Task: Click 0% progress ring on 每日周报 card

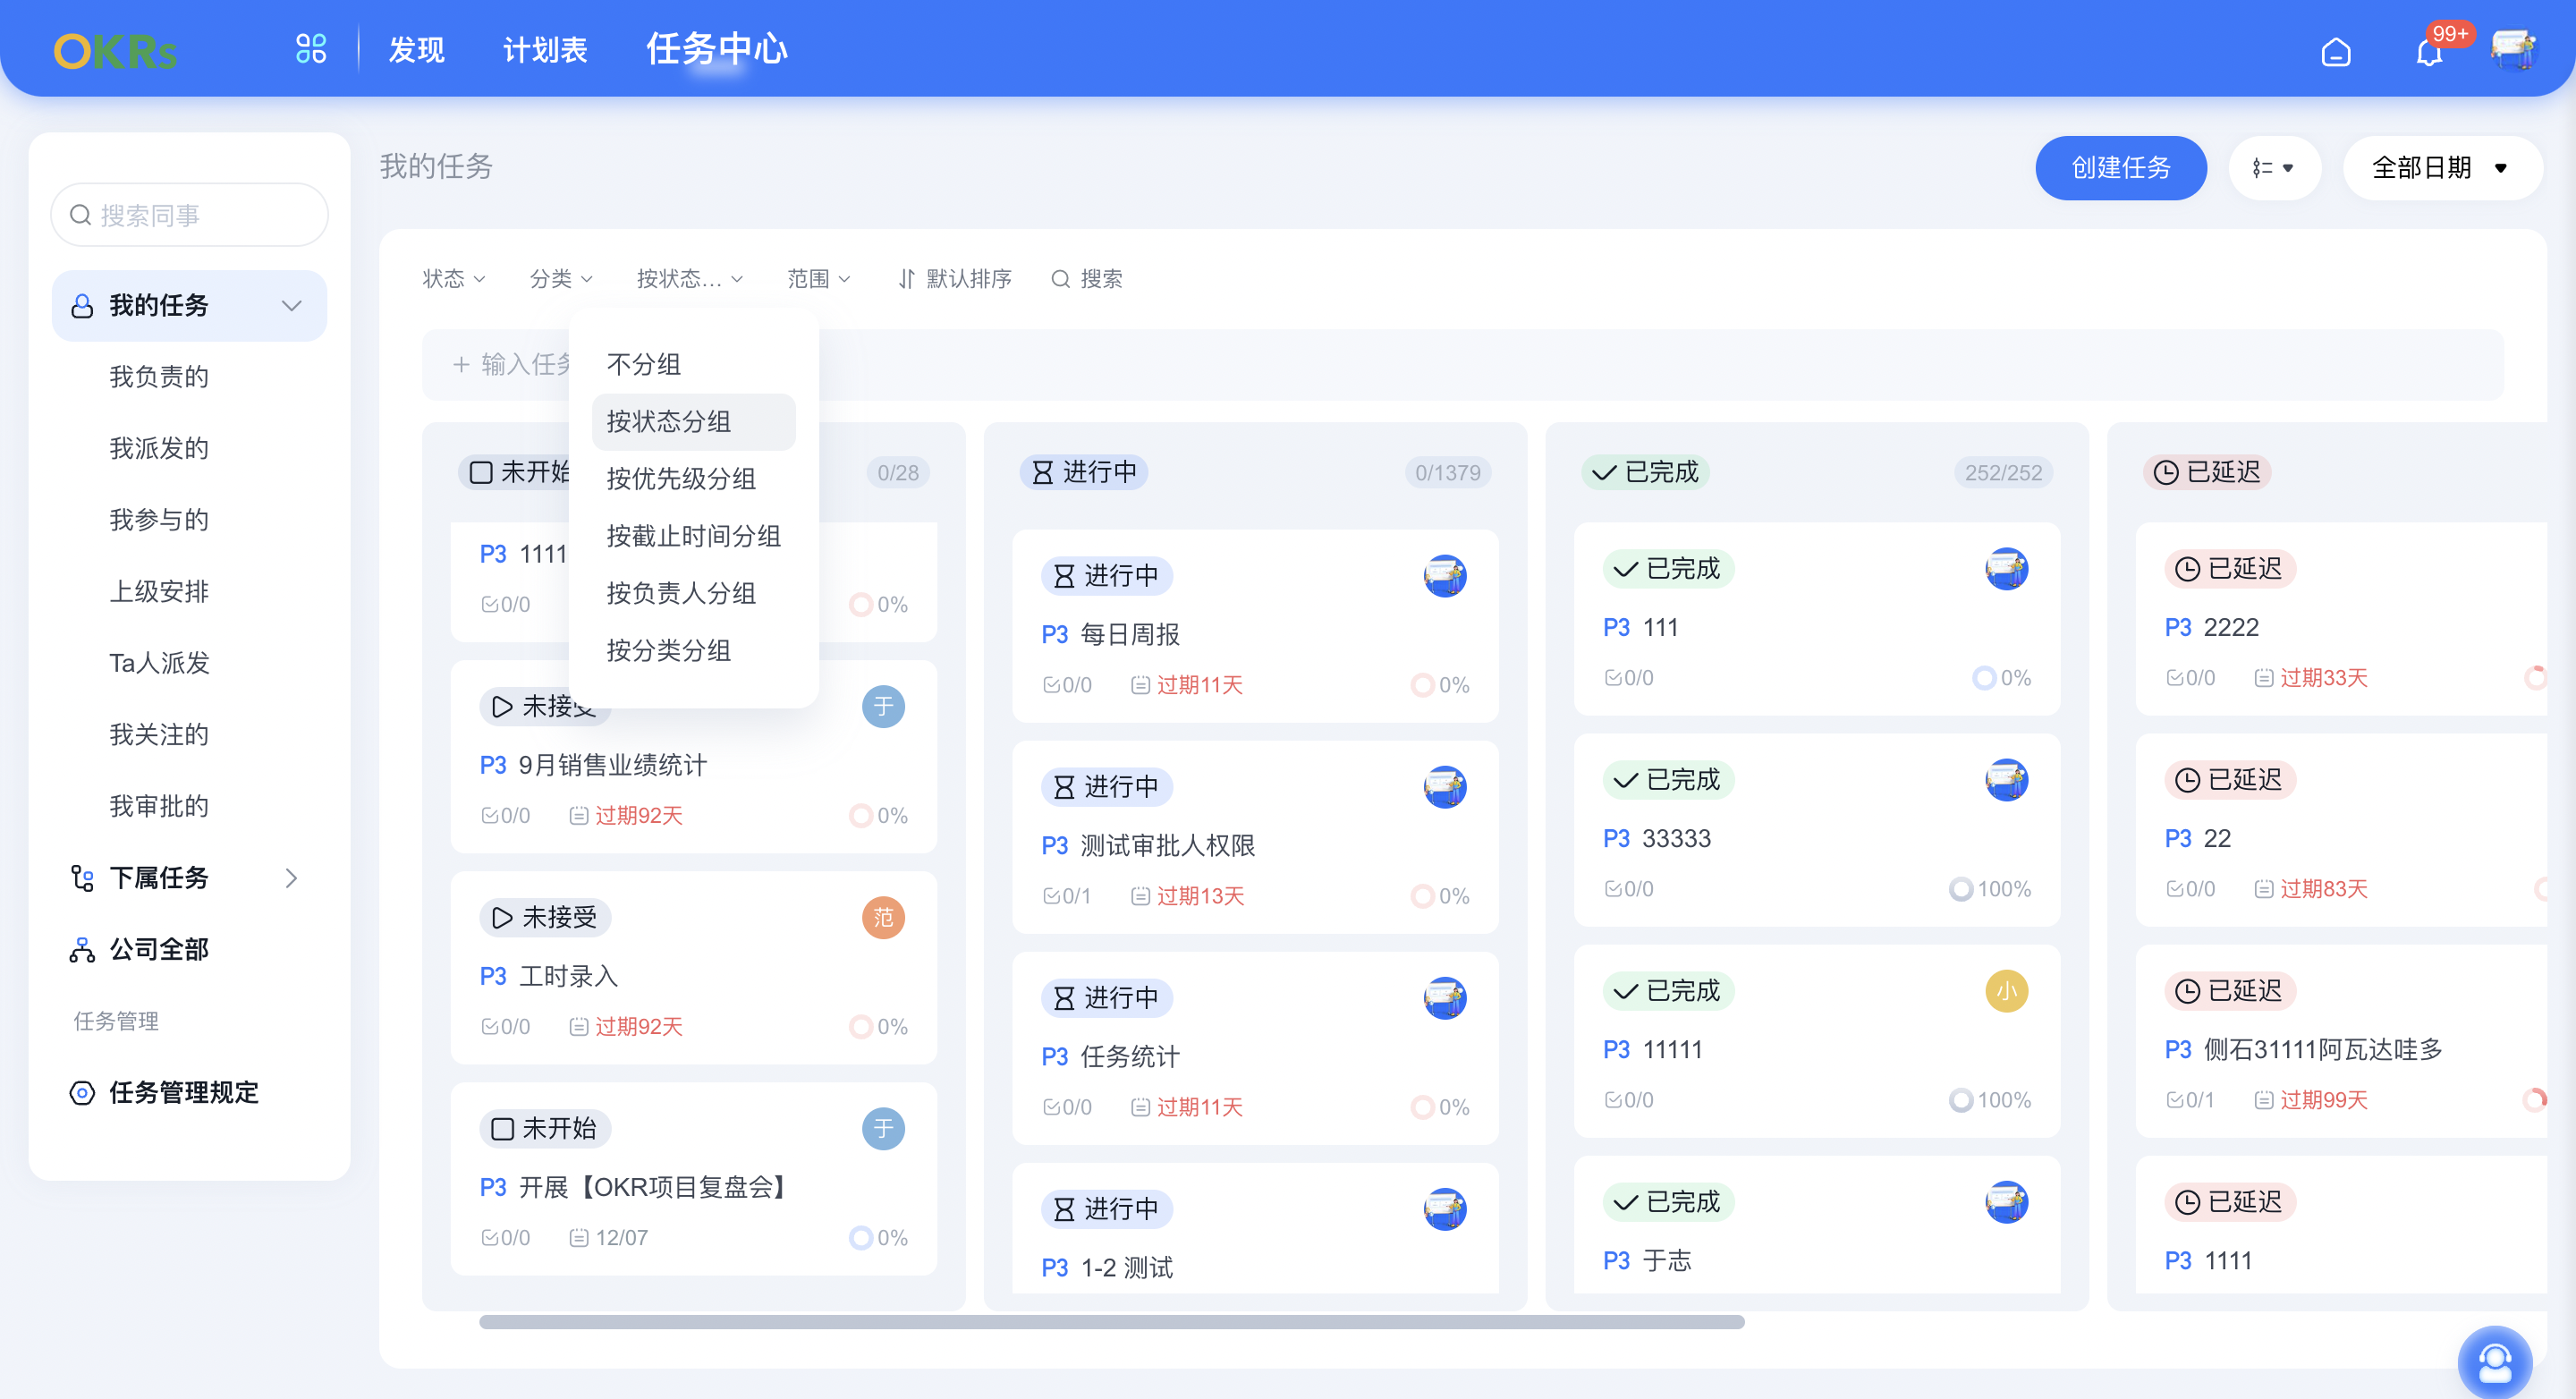Action: tap(1421, 686)
